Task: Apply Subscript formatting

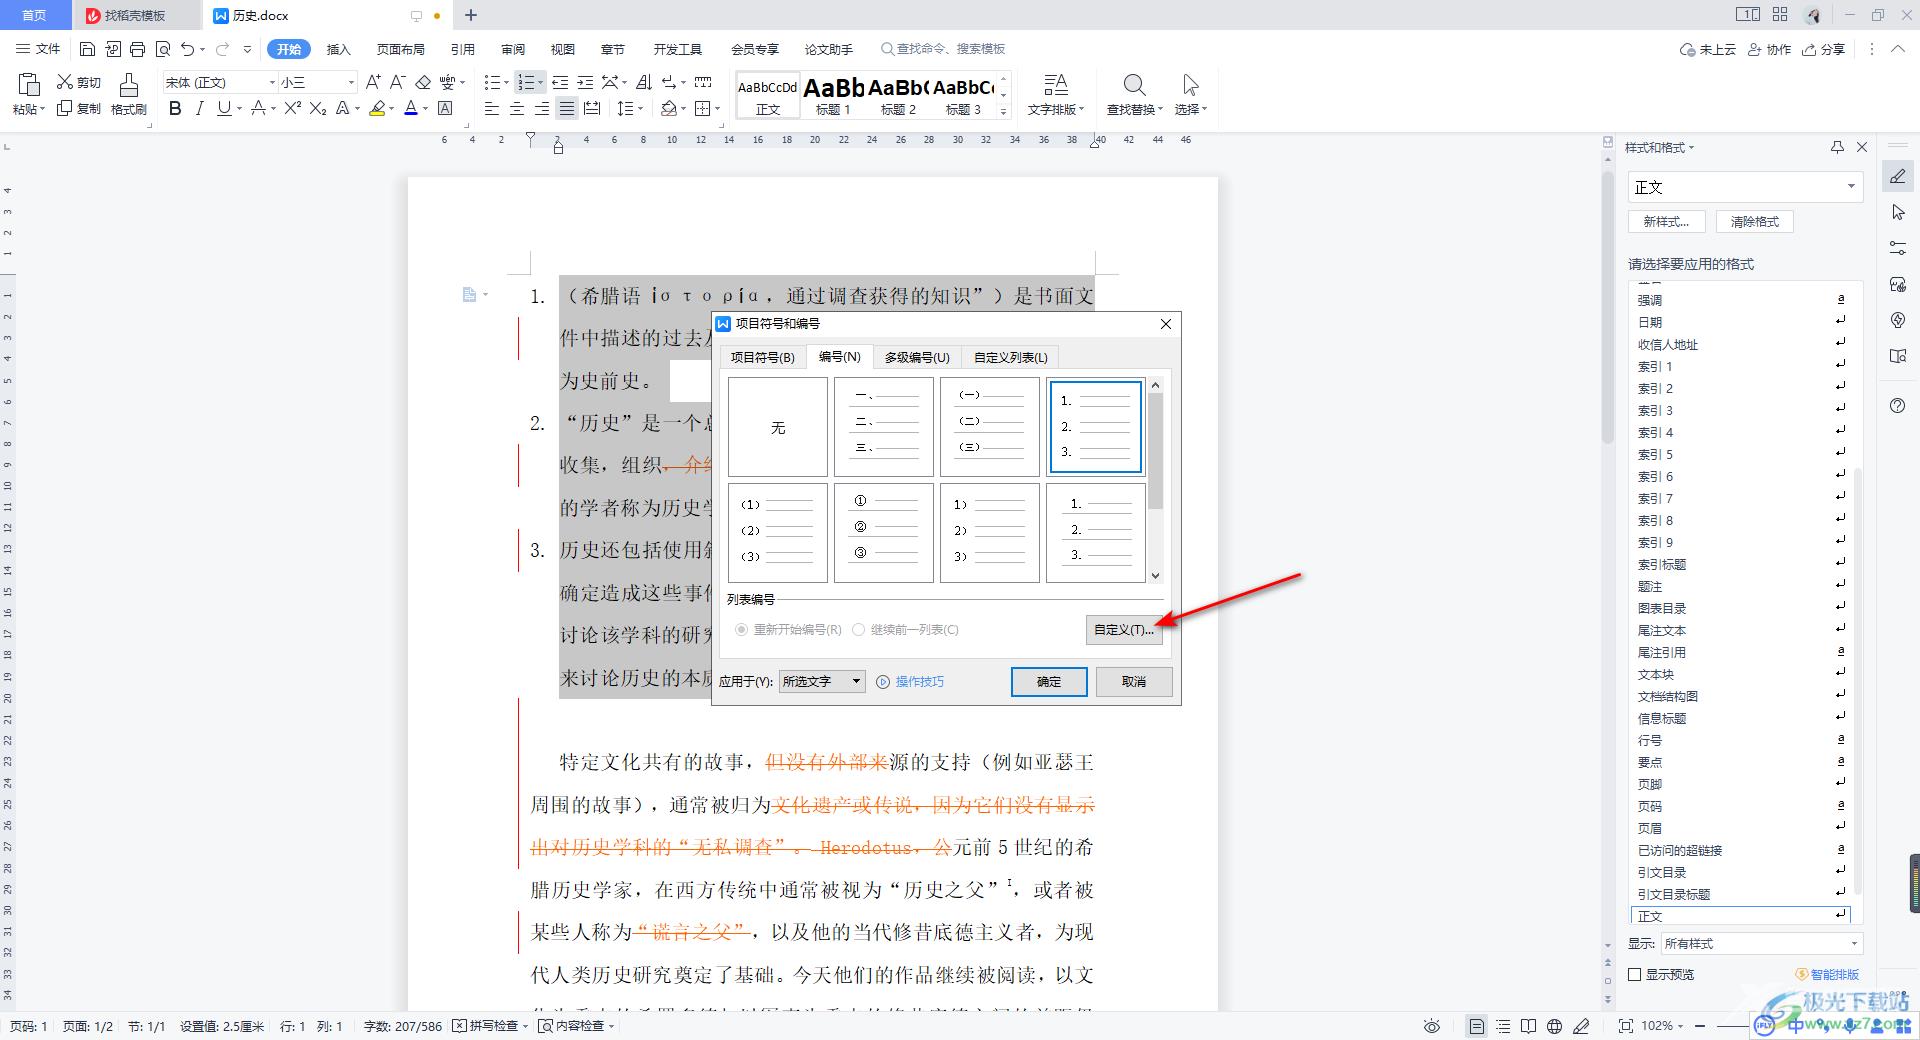Action: pos(318,108)
